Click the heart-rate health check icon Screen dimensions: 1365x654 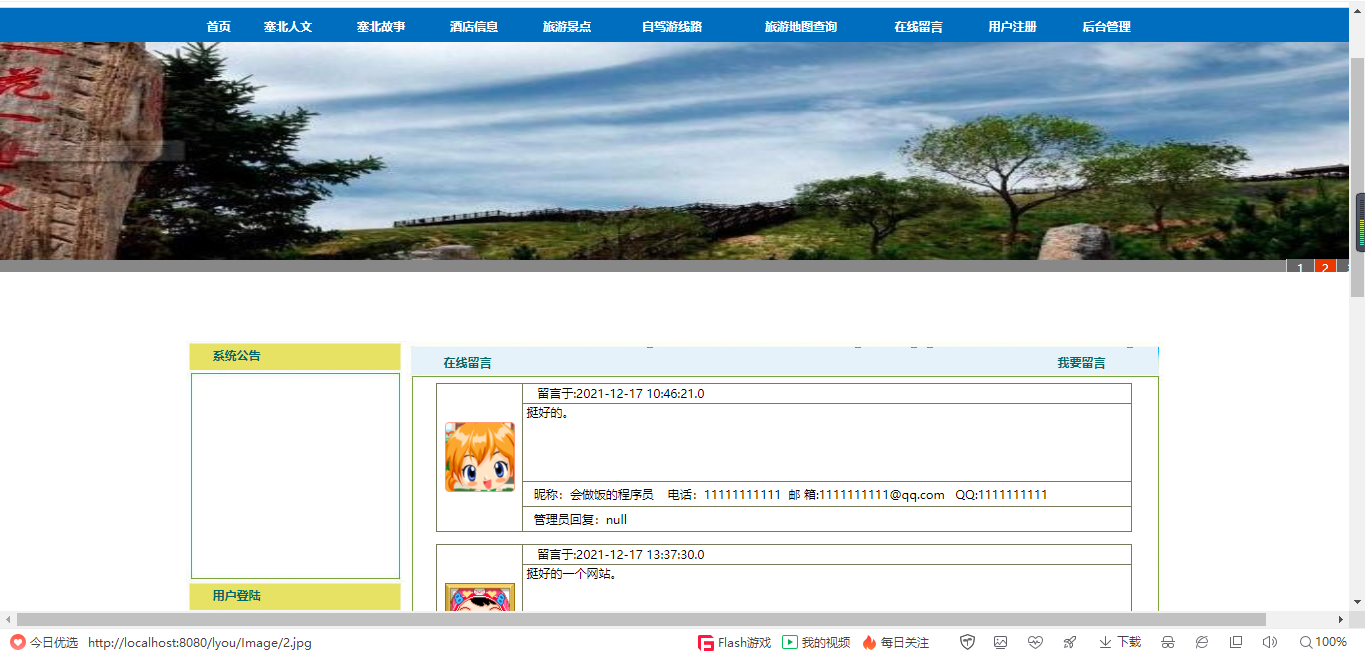[x=1035, y=642]
